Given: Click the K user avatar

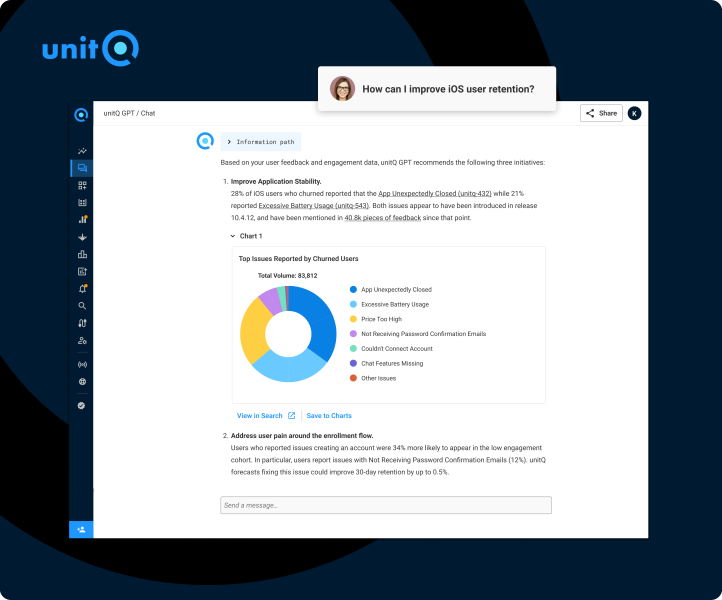Looking at the screenshot, I should click(x=634, y=113).
